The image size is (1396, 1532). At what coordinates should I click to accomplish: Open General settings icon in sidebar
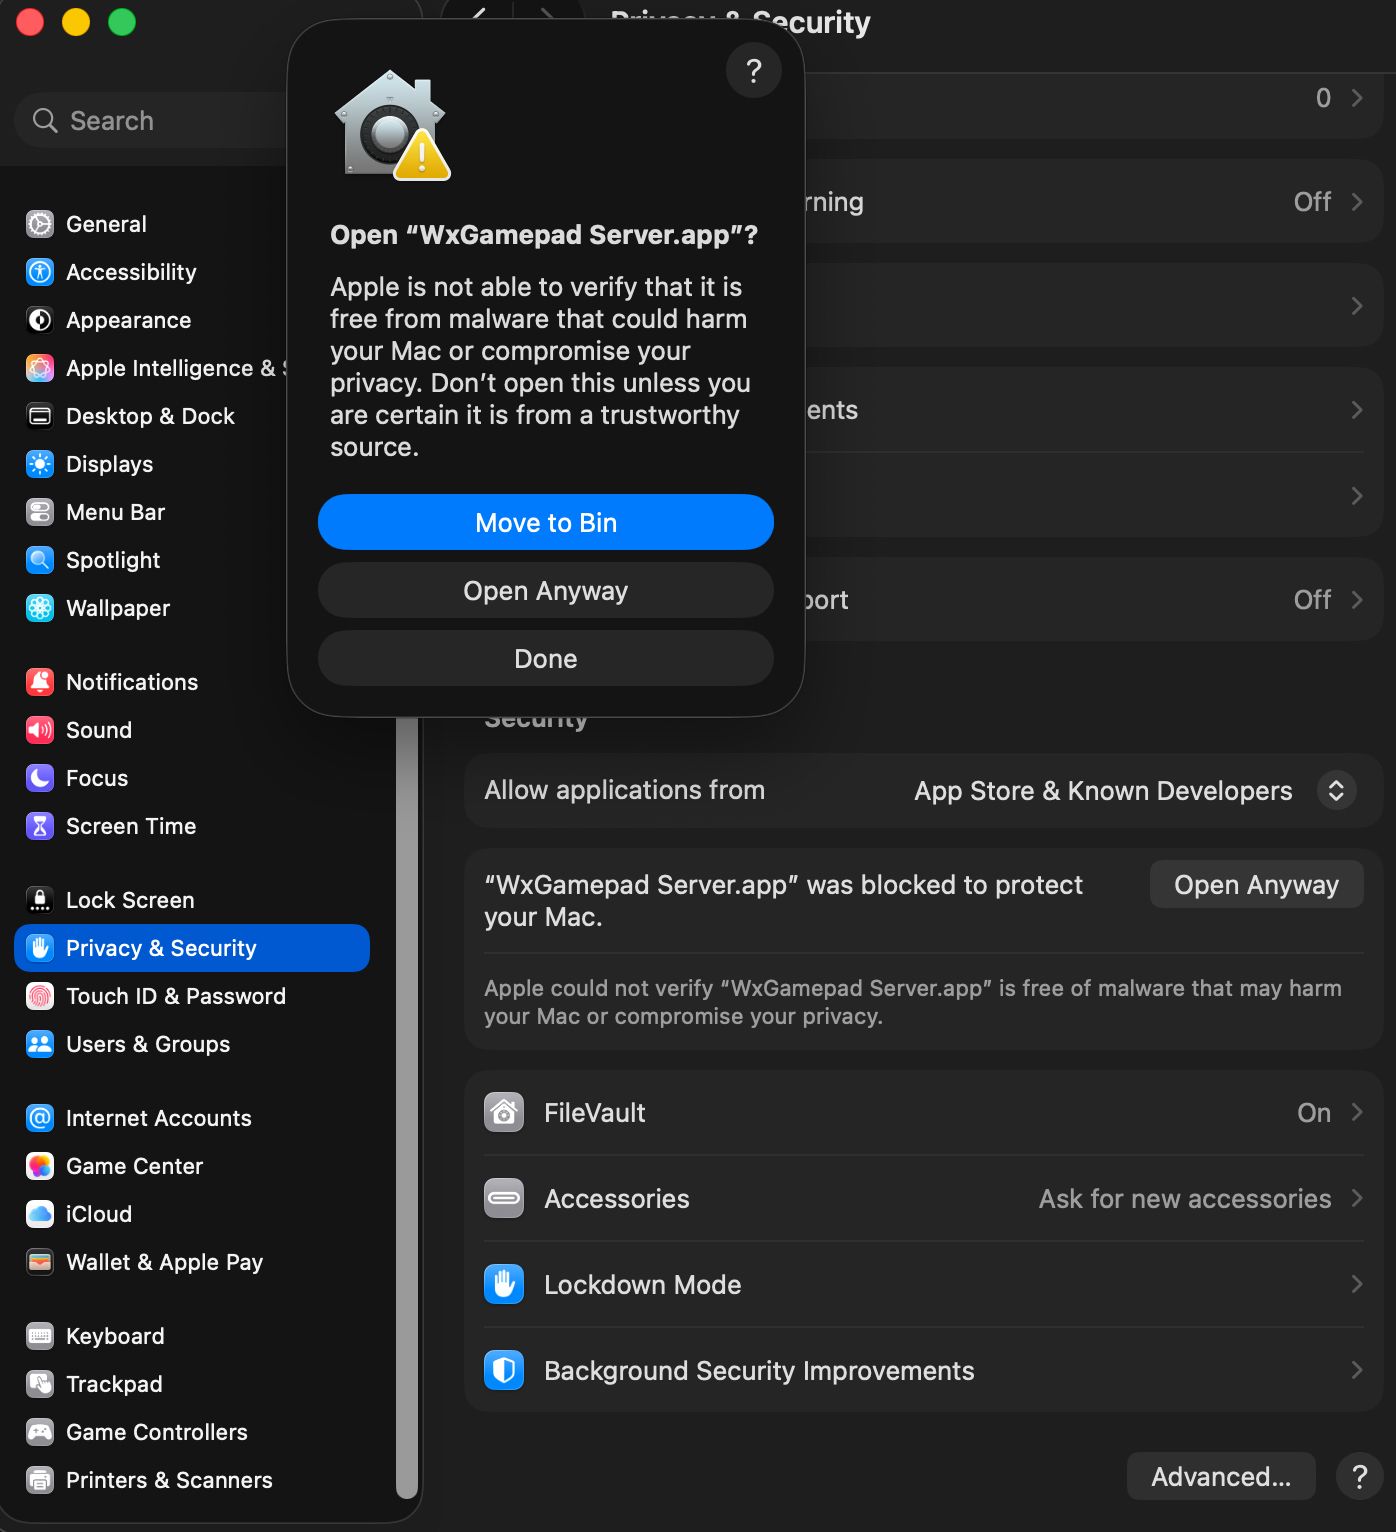(x=40, y=224)
